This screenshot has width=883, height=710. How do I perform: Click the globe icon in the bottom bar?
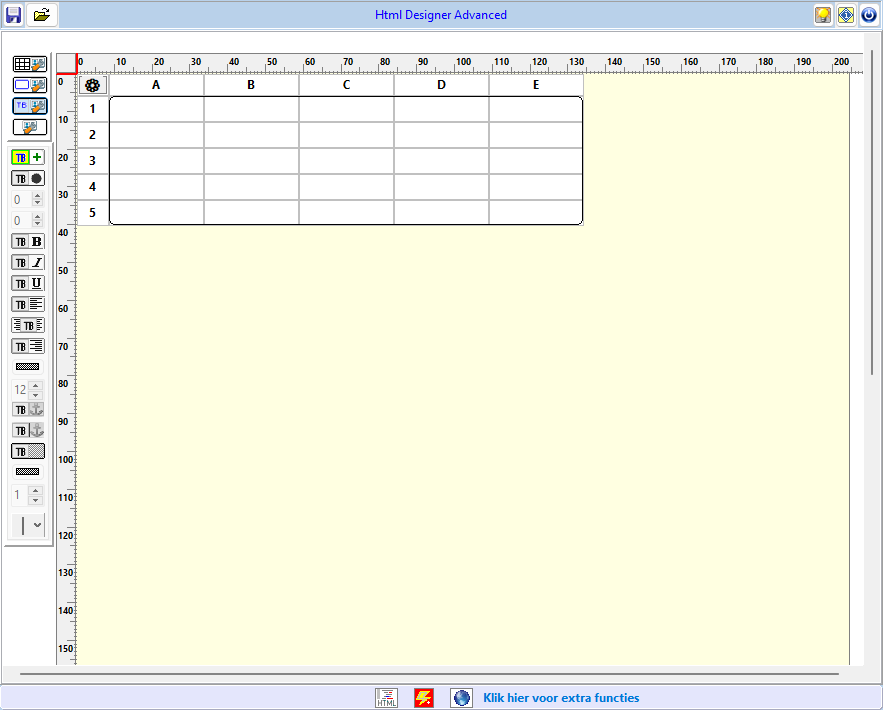tap(461, 698)
